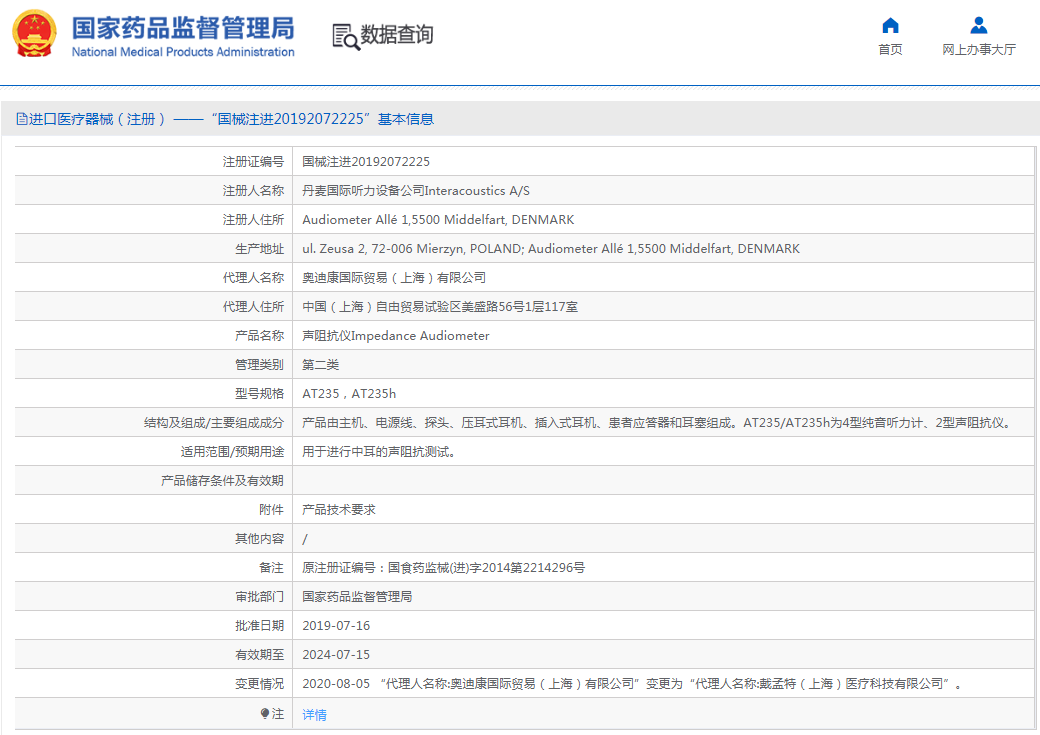Image resolution: width=1040 pixels, height=735 pixels.
Task: Click the 适用范围/预期用途 label
Action: pyautogui.click(x=232, y=452)
